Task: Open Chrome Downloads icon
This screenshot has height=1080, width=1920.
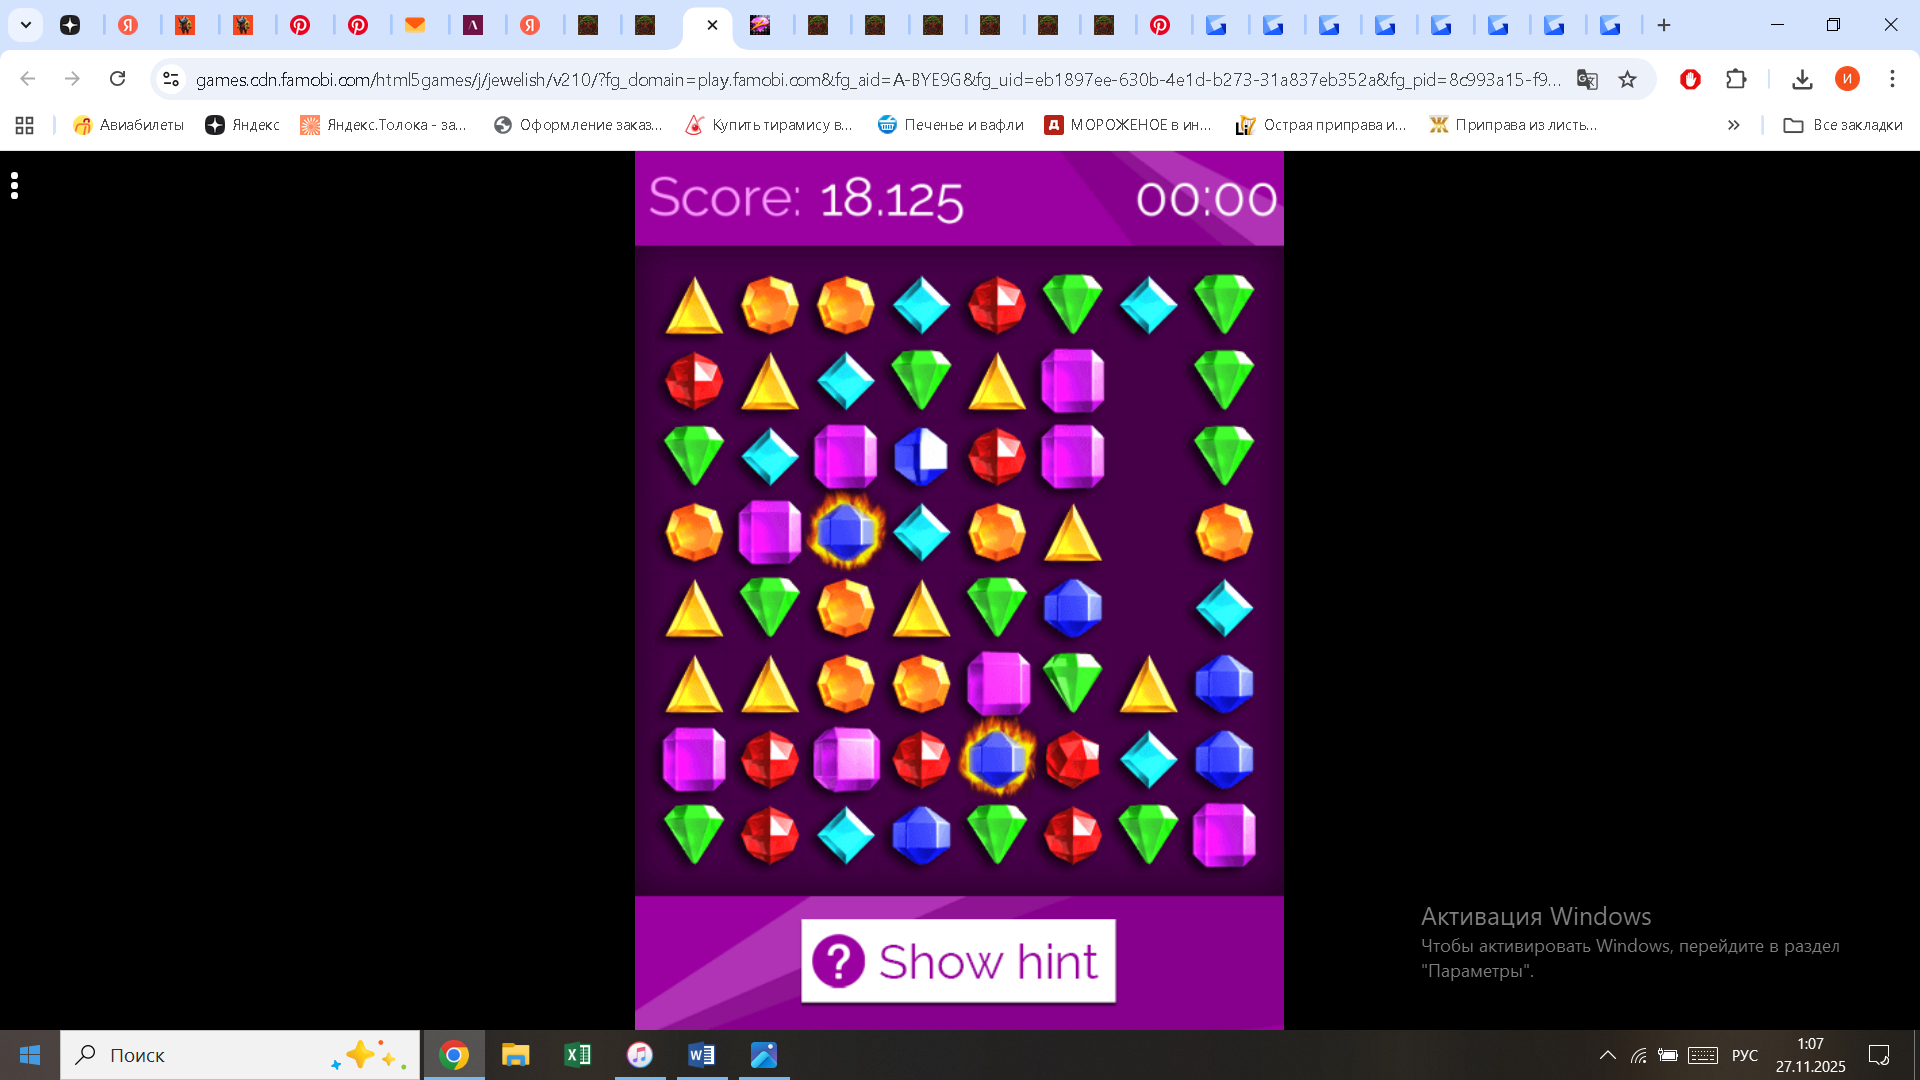Action: 1802,79
